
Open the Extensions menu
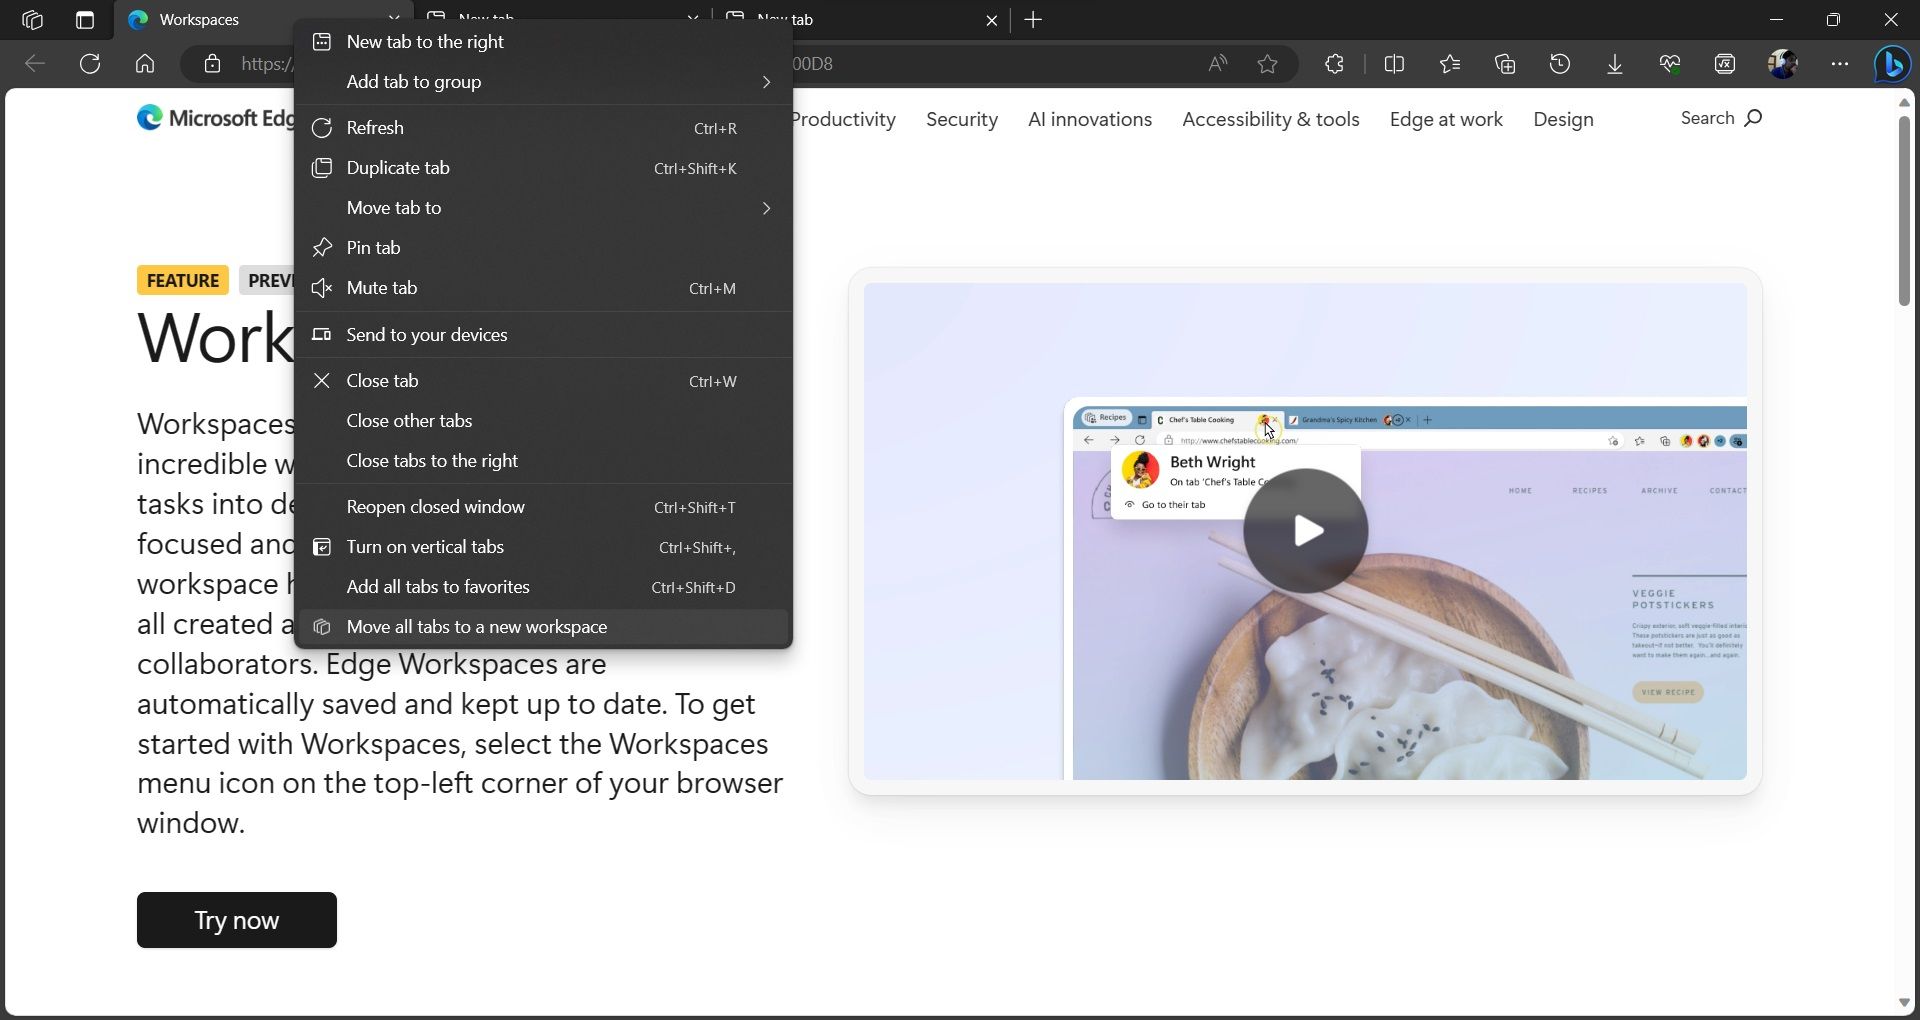(1333, 64)
